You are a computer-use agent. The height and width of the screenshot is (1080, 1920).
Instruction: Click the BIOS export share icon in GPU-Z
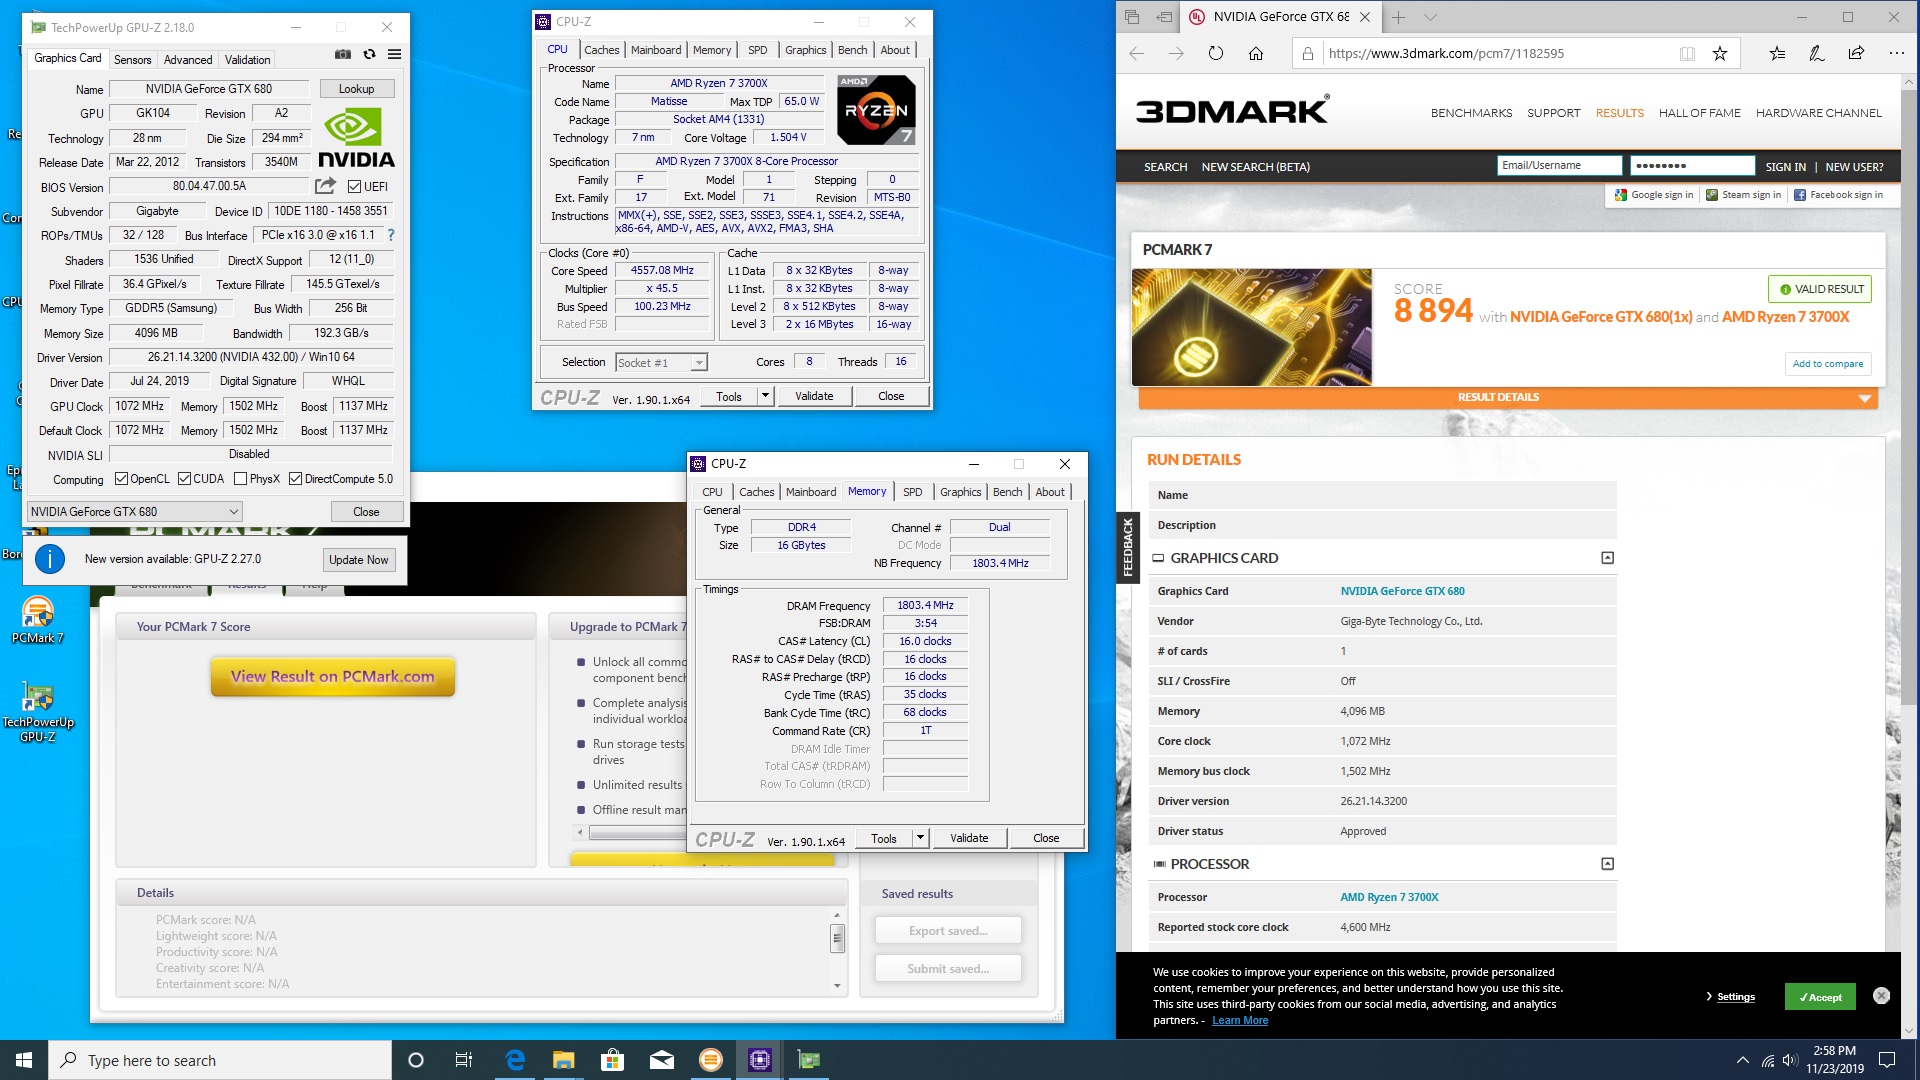(325, 186)
